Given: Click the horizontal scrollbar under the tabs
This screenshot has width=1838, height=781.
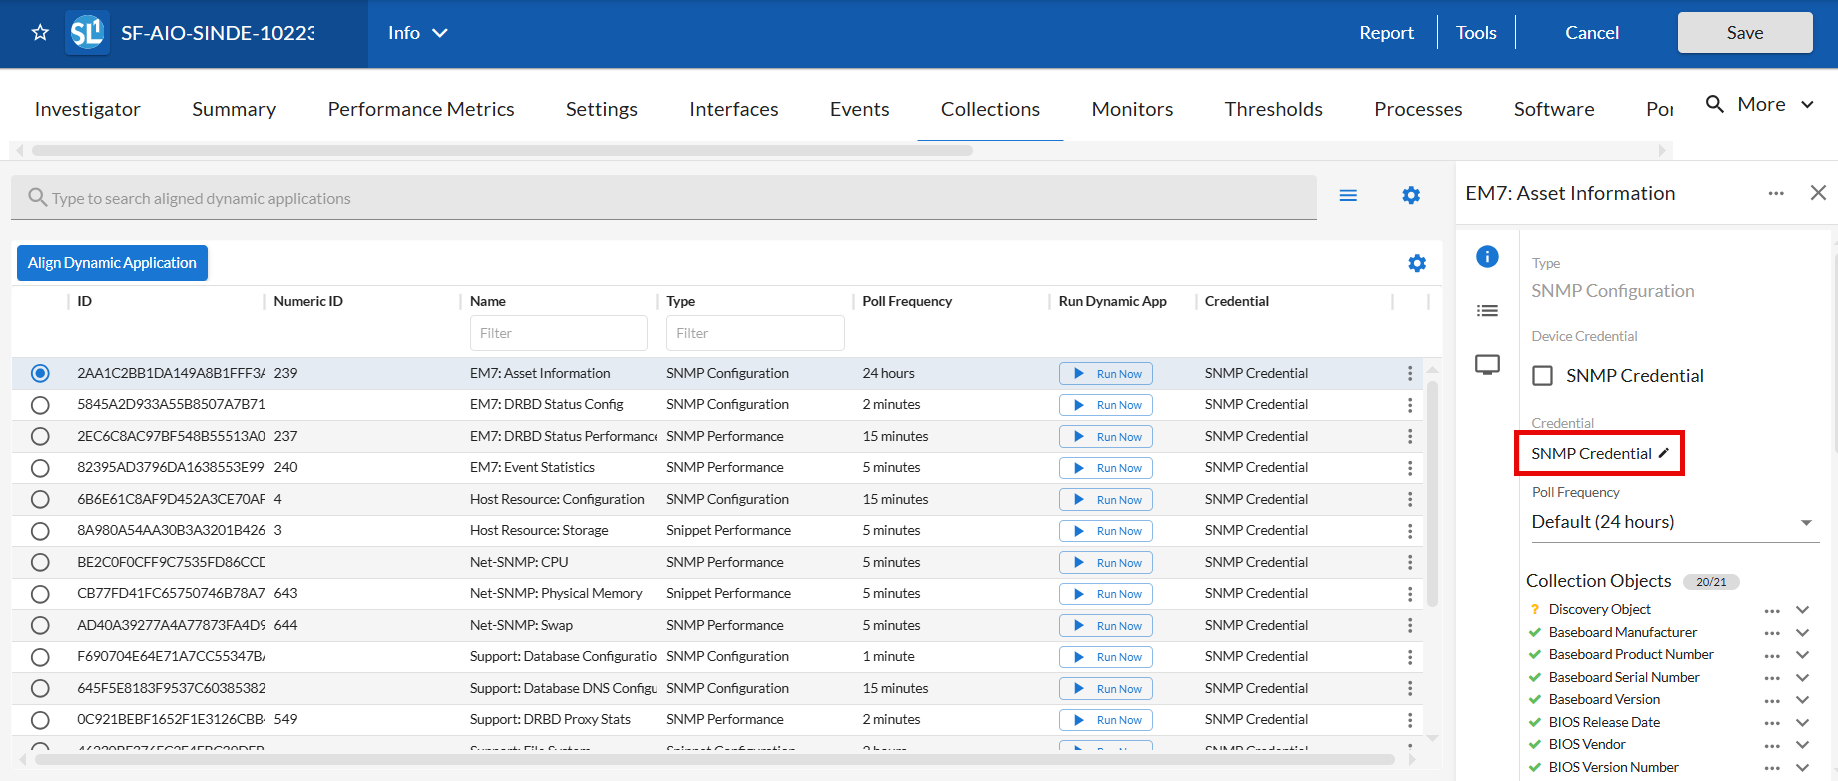Looking at the screenshot, I should 502,151.
